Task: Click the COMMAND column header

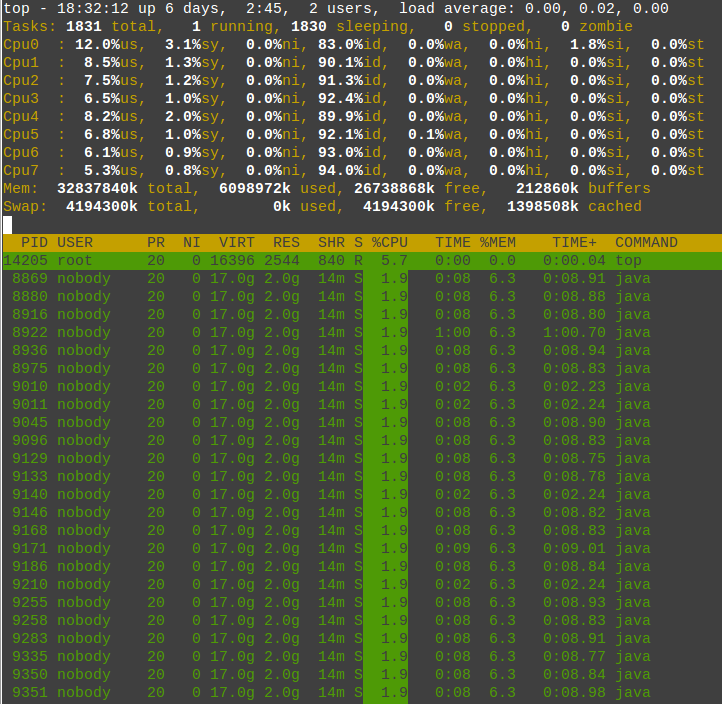Action: [646, 242]
